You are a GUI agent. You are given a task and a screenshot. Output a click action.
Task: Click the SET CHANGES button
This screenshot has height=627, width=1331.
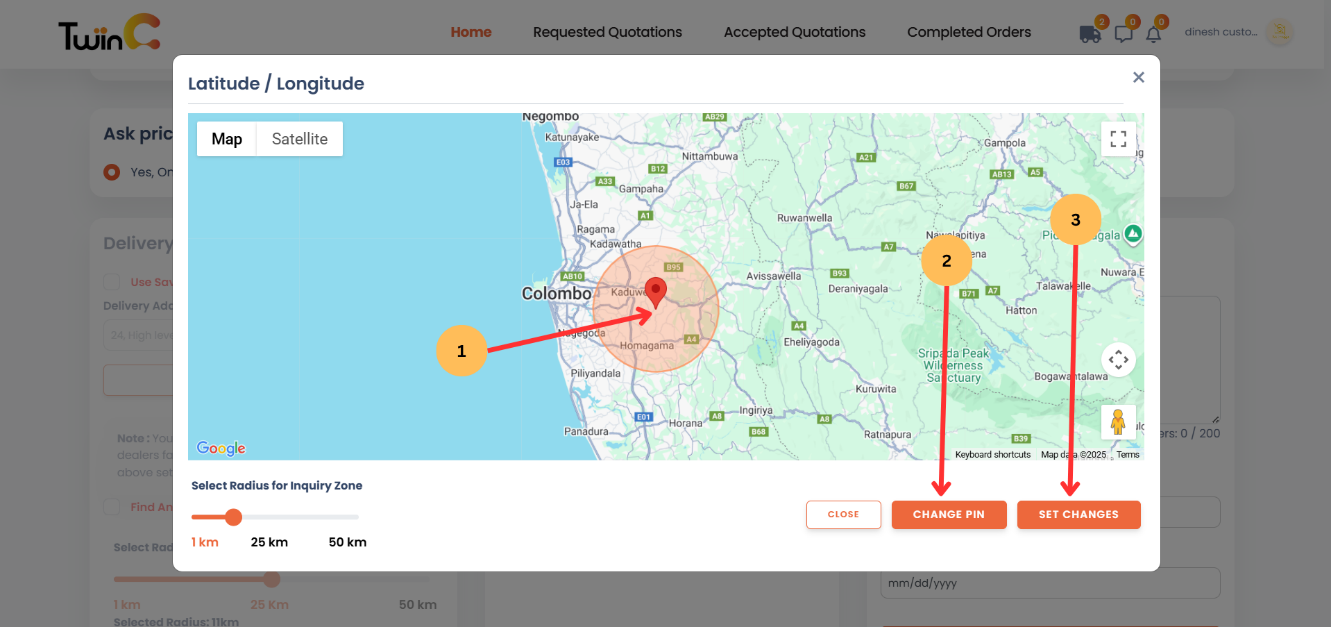click(1079, 514)
